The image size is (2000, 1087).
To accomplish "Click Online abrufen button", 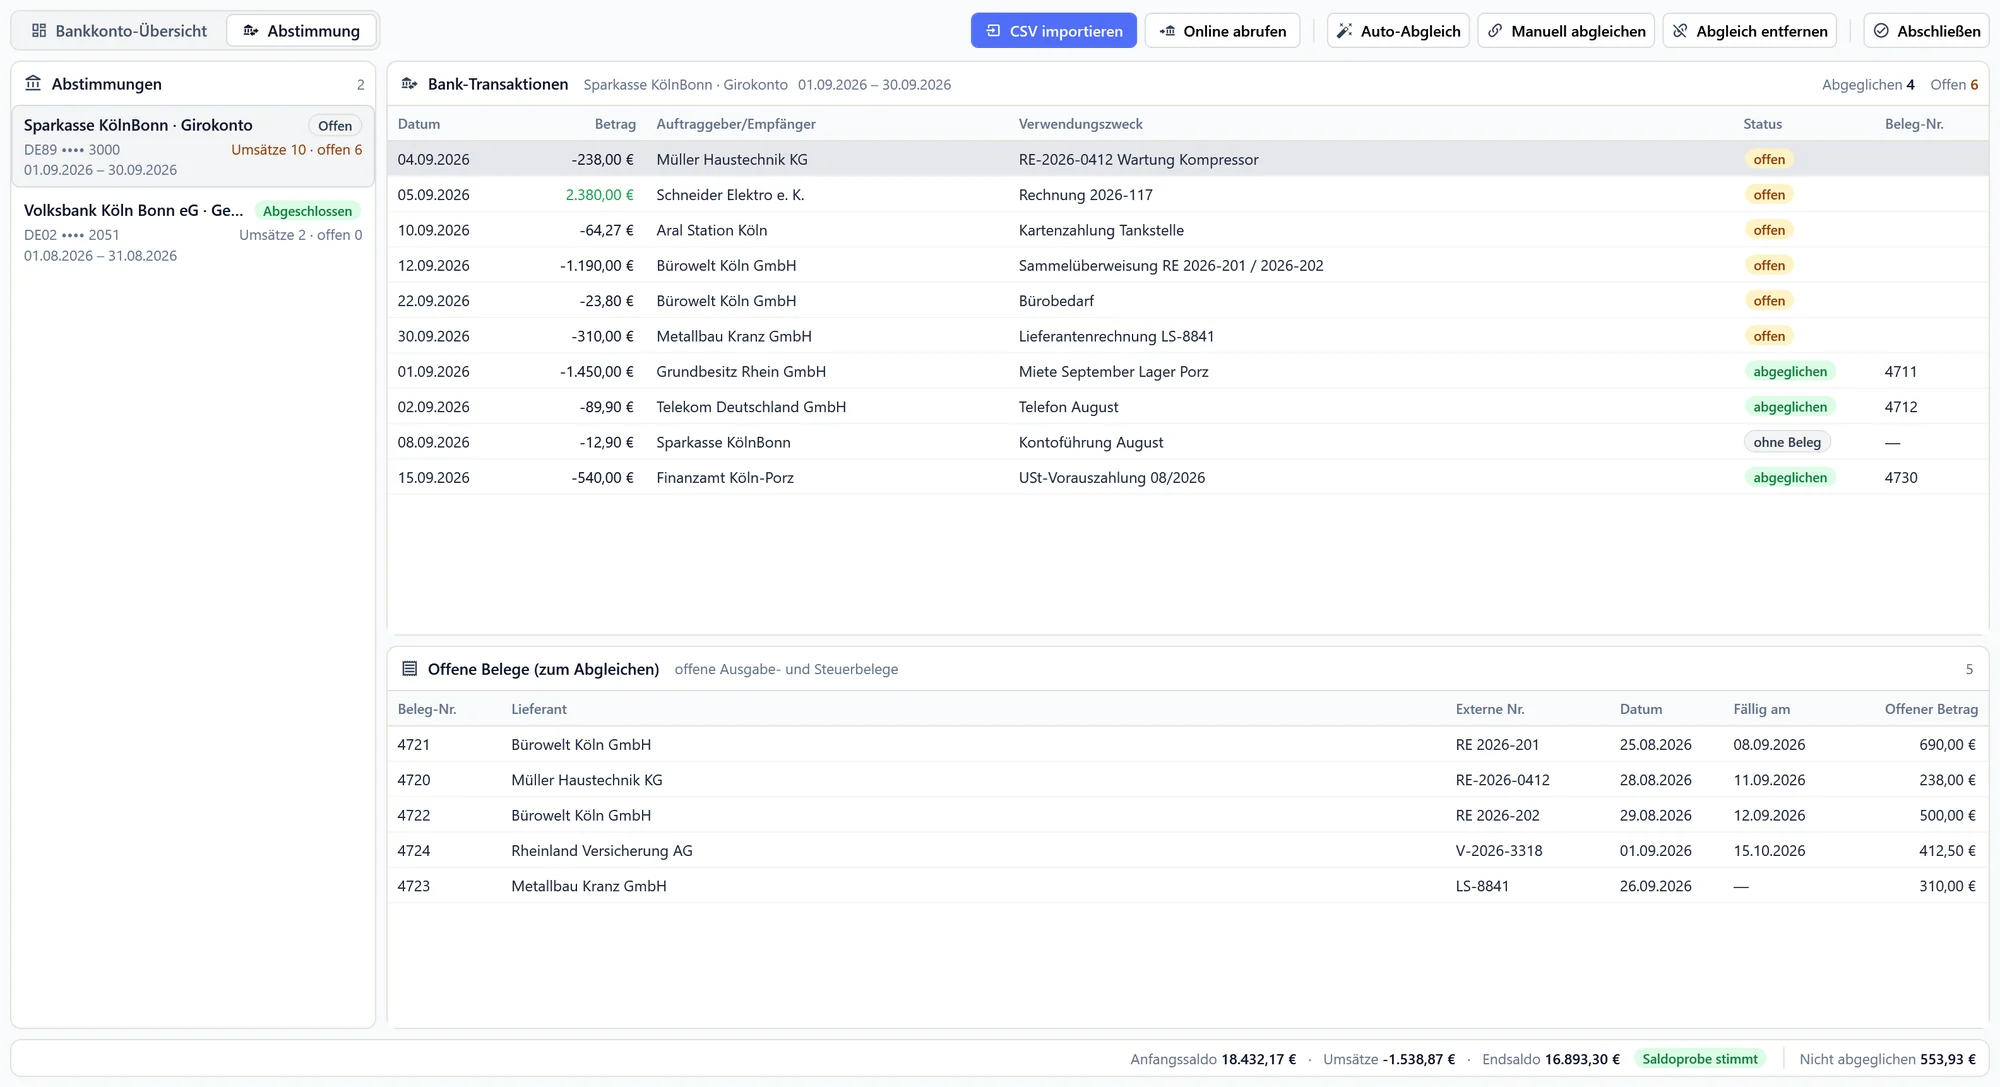I will (1222, 31).
